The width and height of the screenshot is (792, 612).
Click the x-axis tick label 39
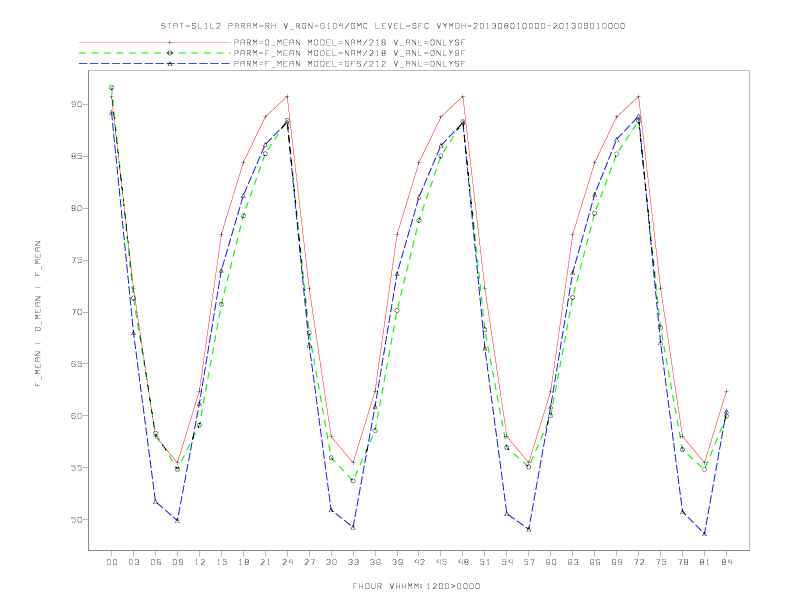tap(397, 562)
